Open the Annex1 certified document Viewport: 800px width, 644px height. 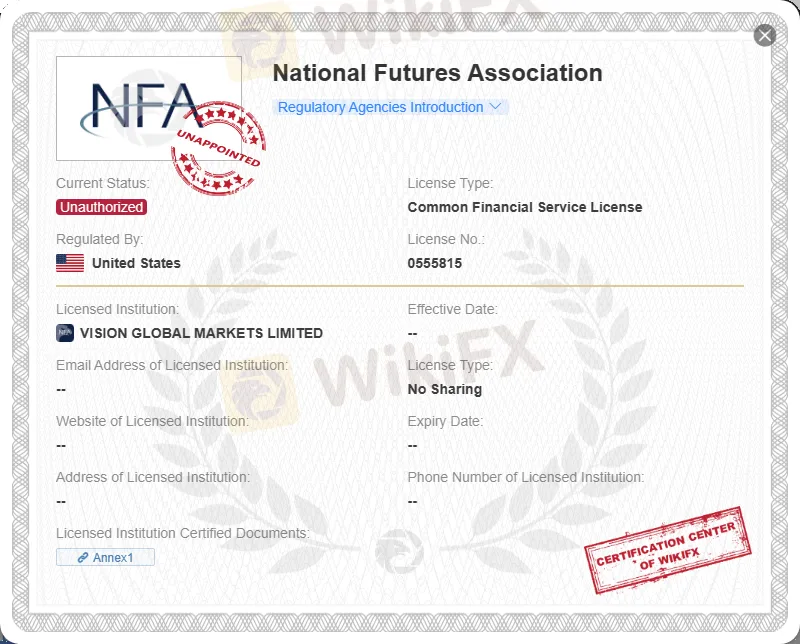105,557
